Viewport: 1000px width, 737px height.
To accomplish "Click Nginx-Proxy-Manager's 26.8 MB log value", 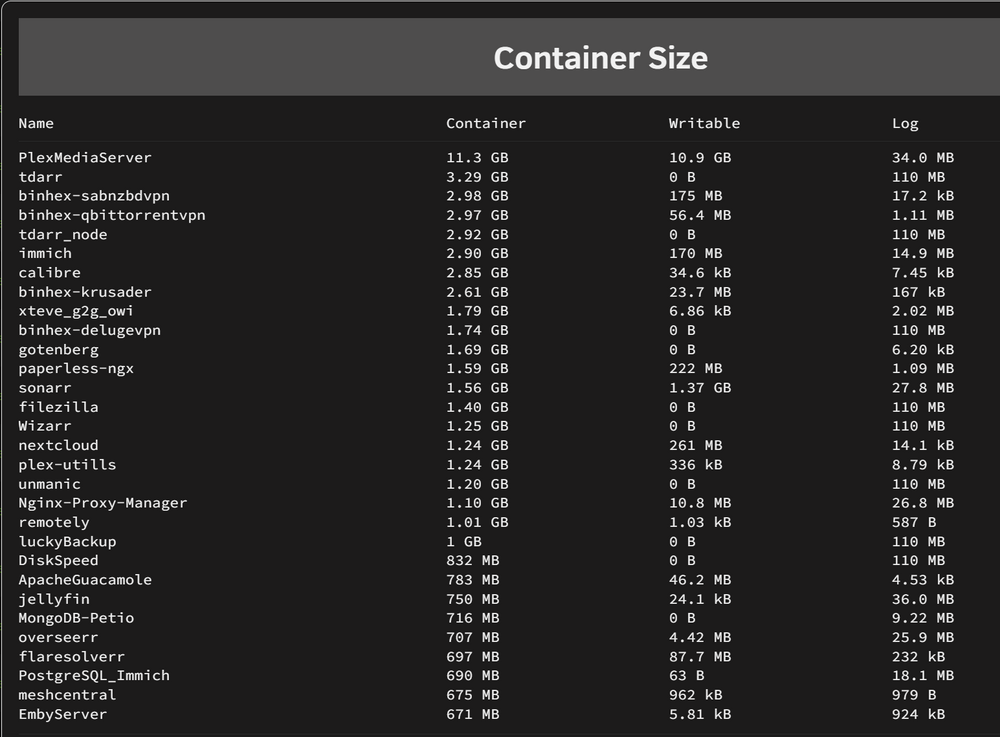I will click(923, 503).
